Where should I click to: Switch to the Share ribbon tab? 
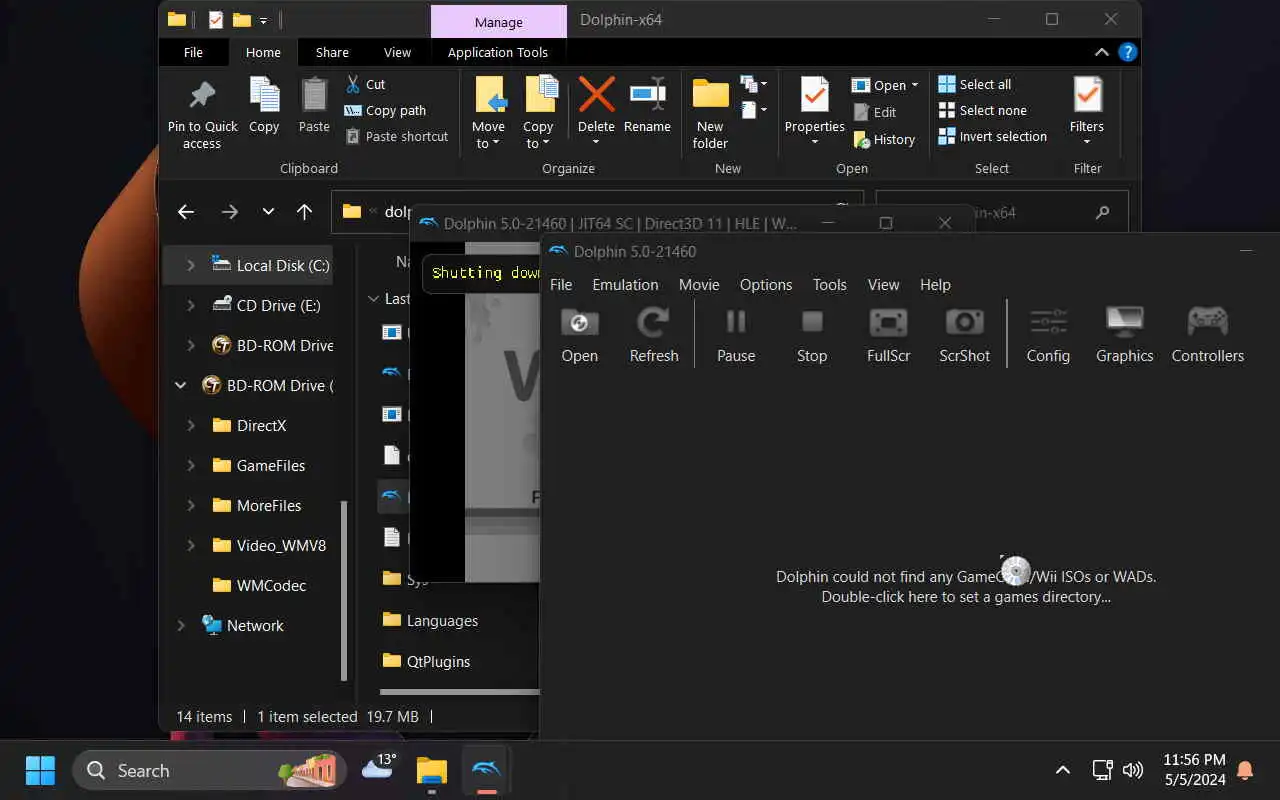332,52
